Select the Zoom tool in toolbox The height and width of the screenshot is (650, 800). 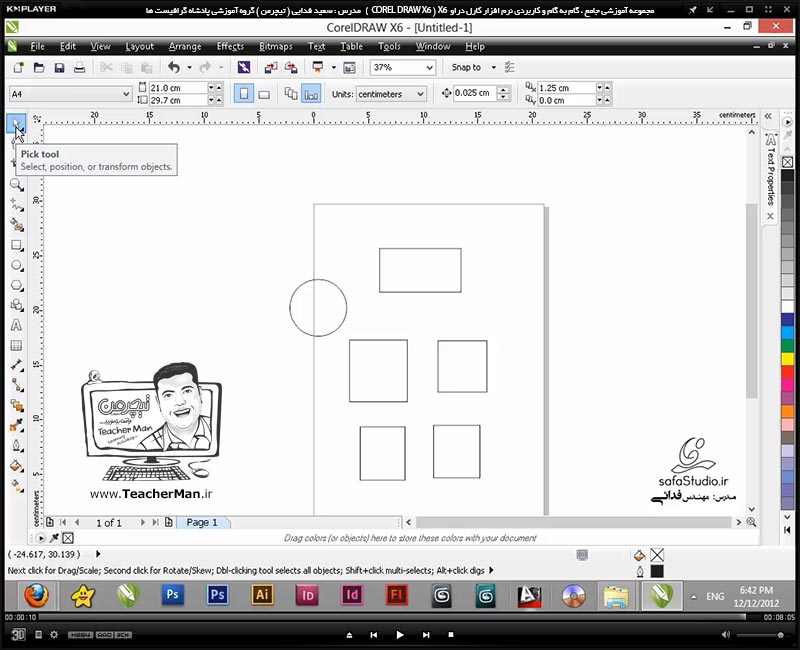point(16,185)
